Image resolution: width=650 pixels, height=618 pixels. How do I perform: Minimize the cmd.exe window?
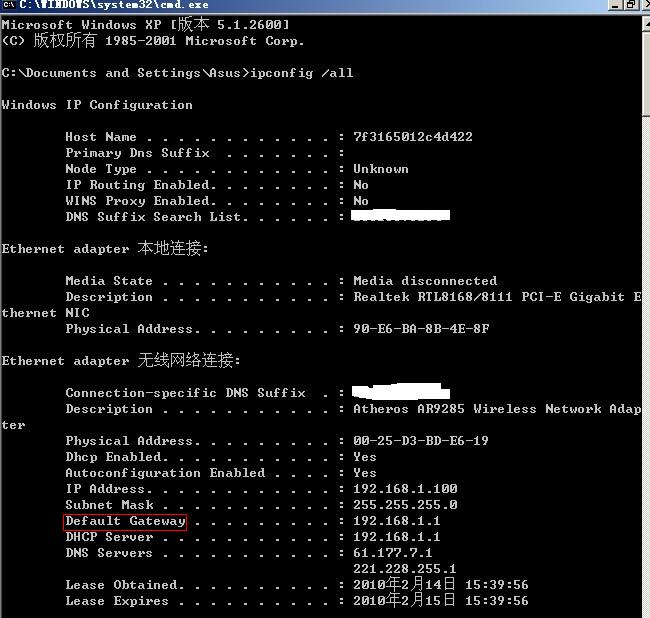(x=616, y=5)
